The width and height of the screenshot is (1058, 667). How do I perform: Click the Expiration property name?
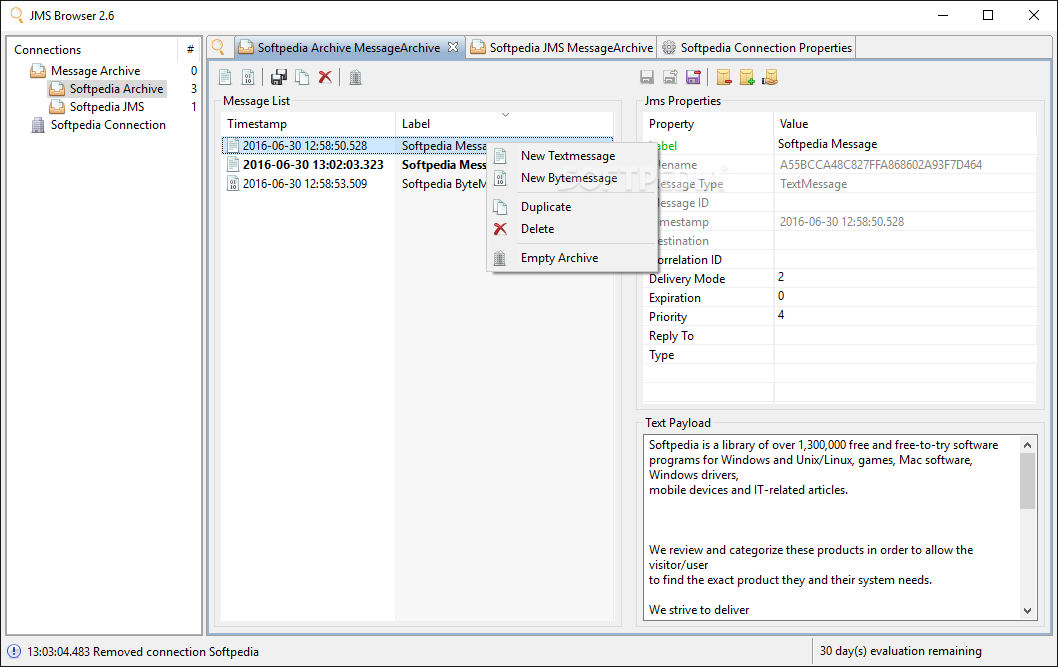click(675, 298)
